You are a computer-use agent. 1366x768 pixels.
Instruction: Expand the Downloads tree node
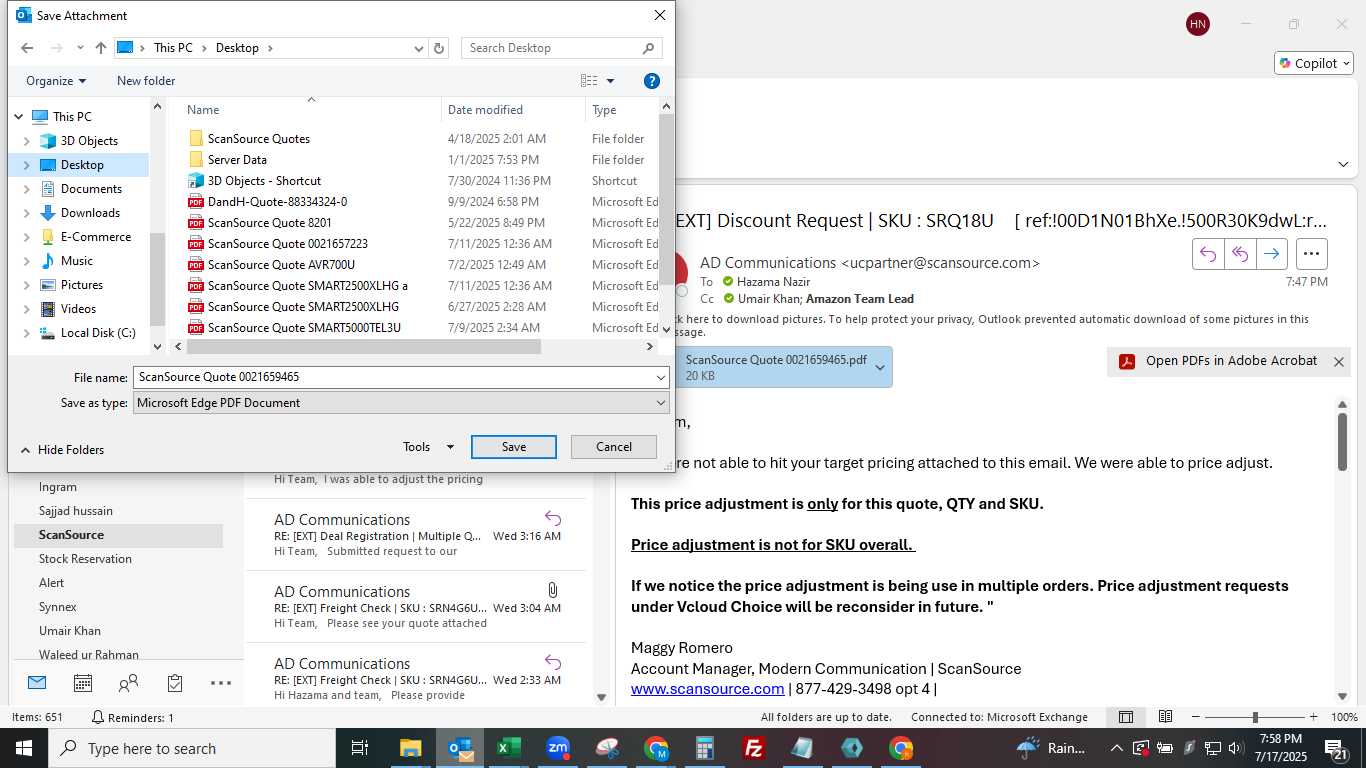point(27,213)
